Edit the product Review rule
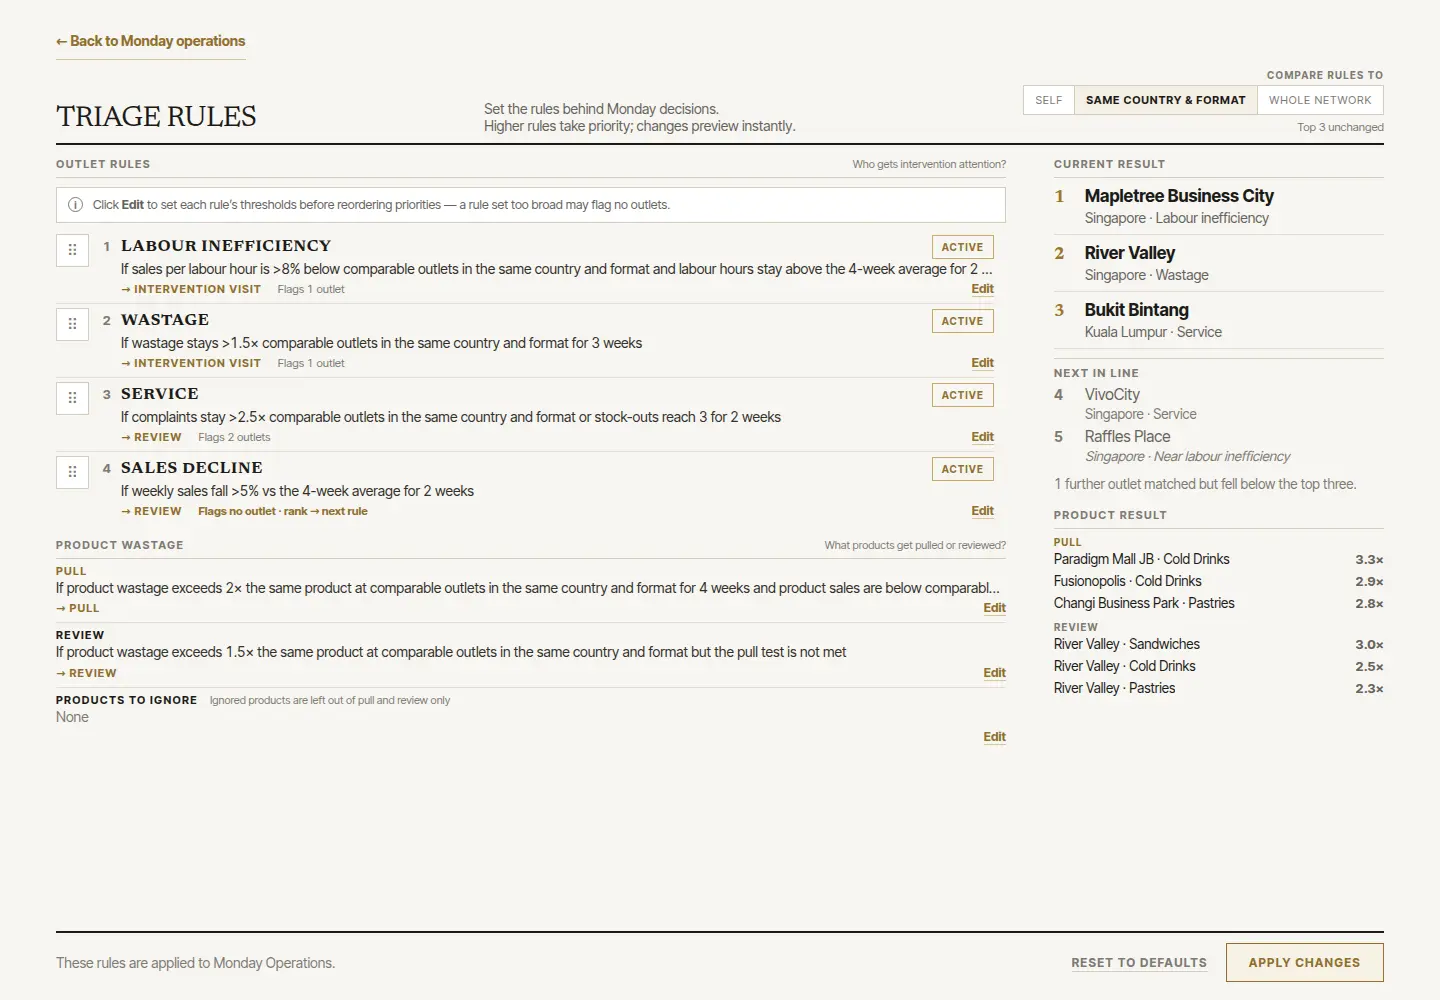The image size is (1440, 1000). [994, 673]
